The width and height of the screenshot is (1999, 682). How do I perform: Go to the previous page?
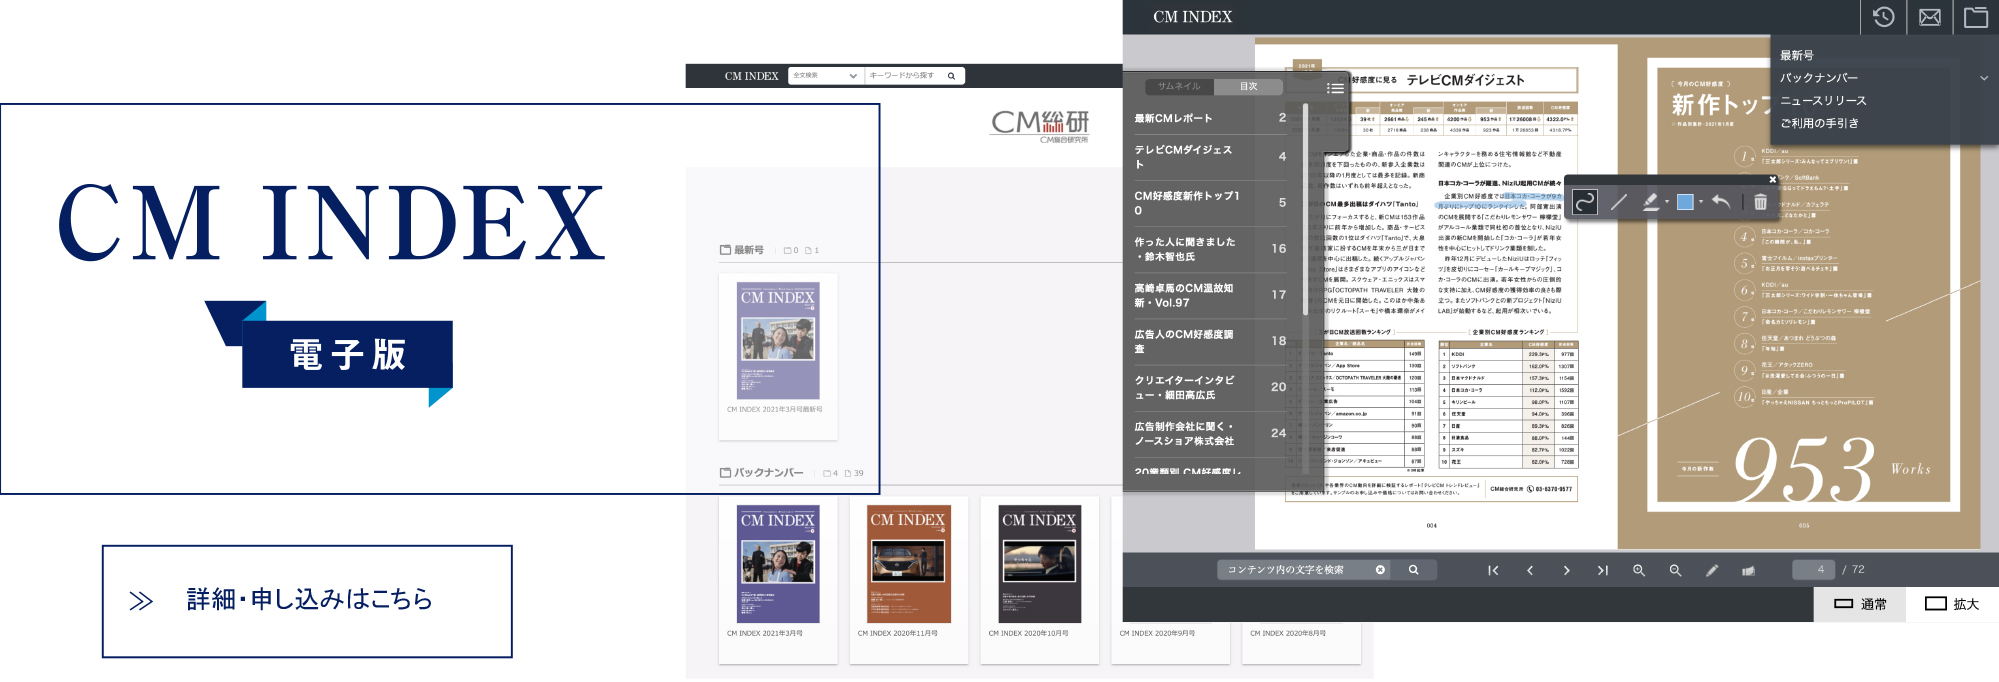point(1530,570)
